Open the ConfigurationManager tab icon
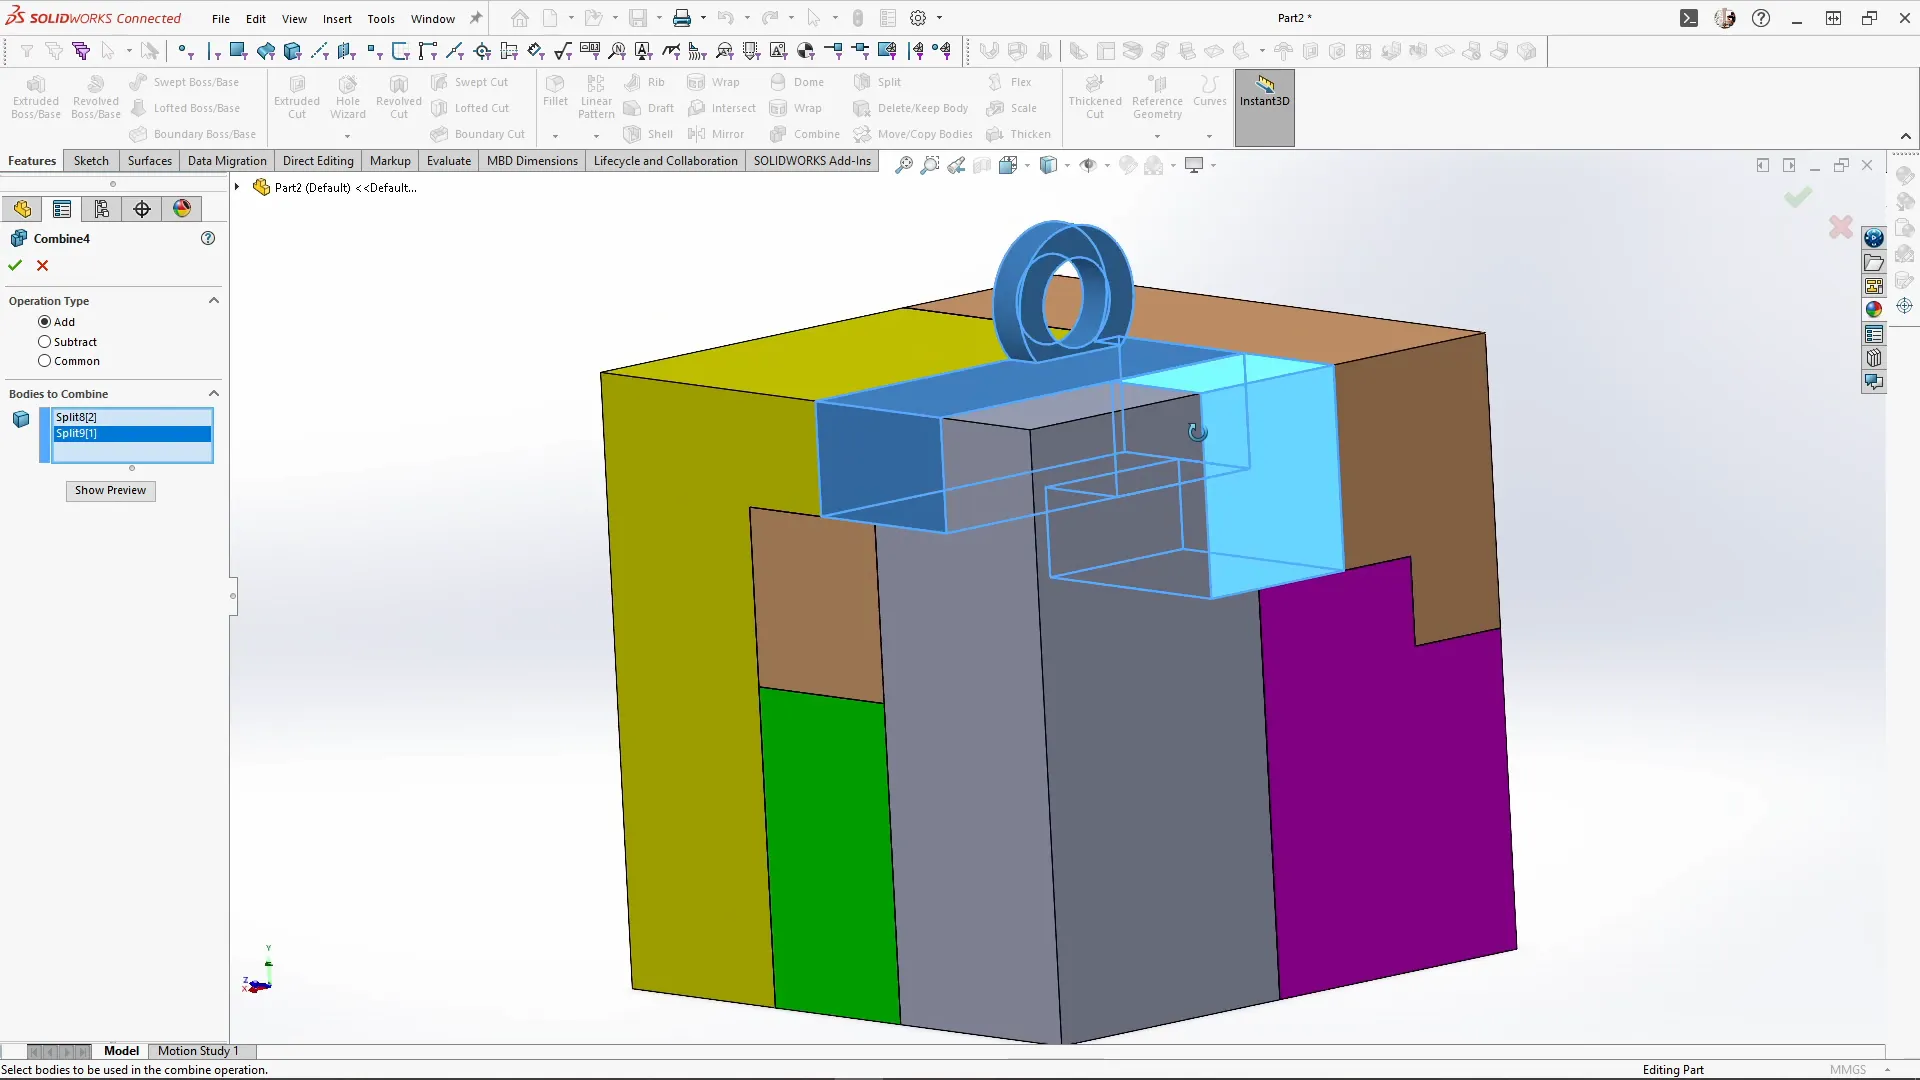1920x1080 pixels. pyautogui.click(x=102, y=209)
